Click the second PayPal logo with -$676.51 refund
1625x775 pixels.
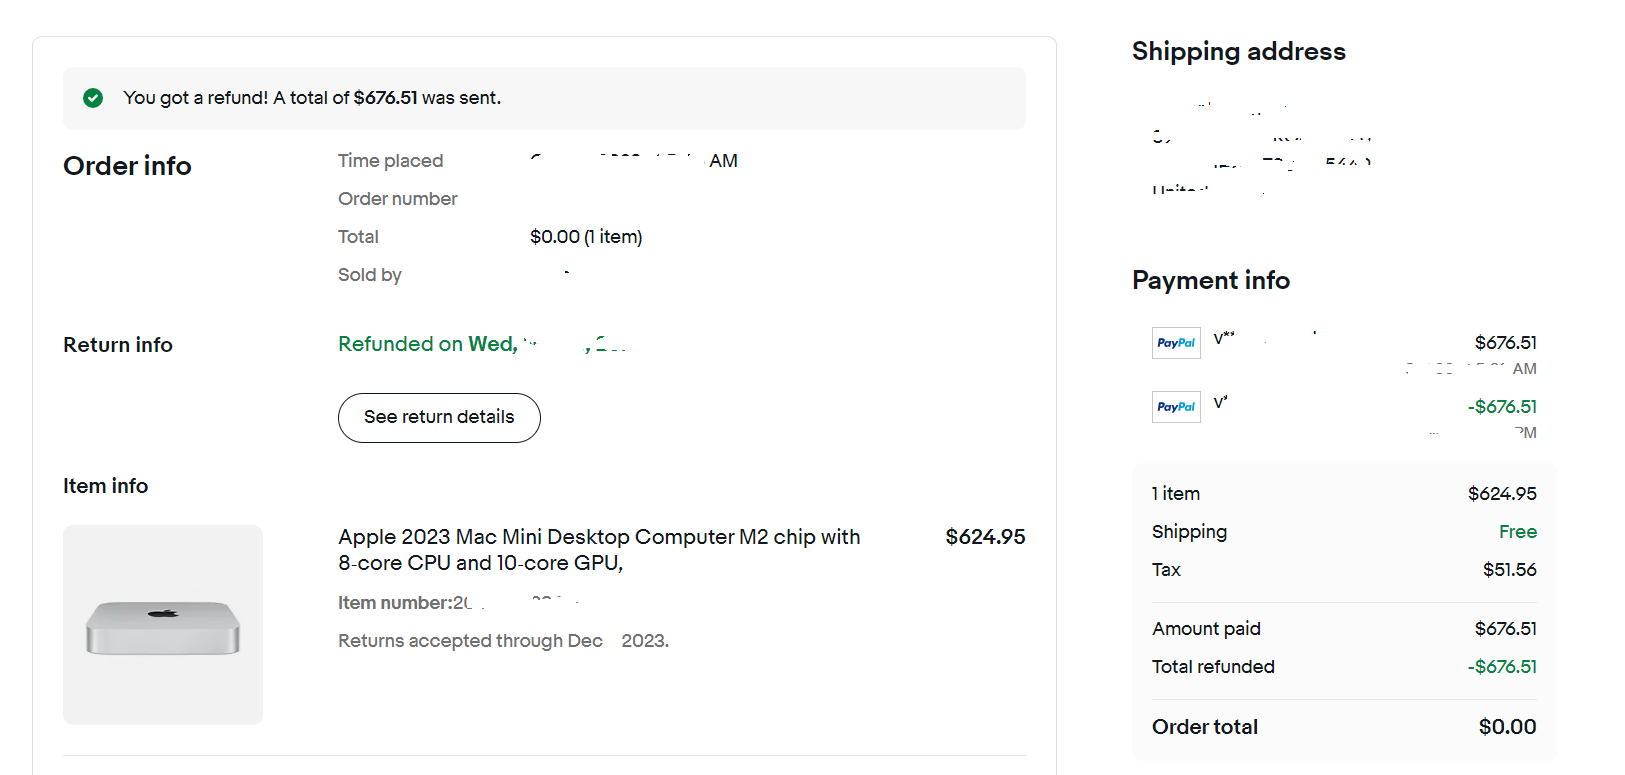1176,407
